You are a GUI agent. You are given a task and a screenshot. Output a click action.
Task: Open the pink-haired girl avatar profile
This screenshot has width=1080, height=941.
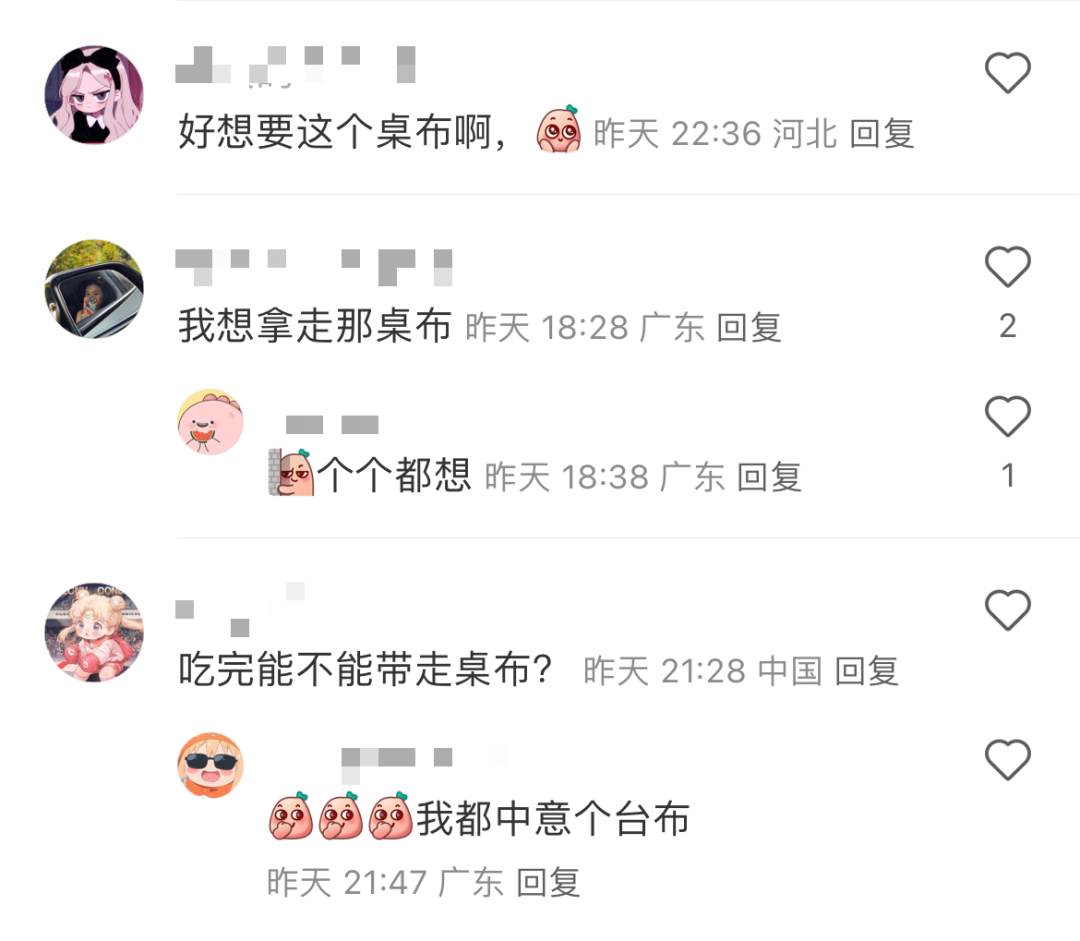tap(94, 95)
